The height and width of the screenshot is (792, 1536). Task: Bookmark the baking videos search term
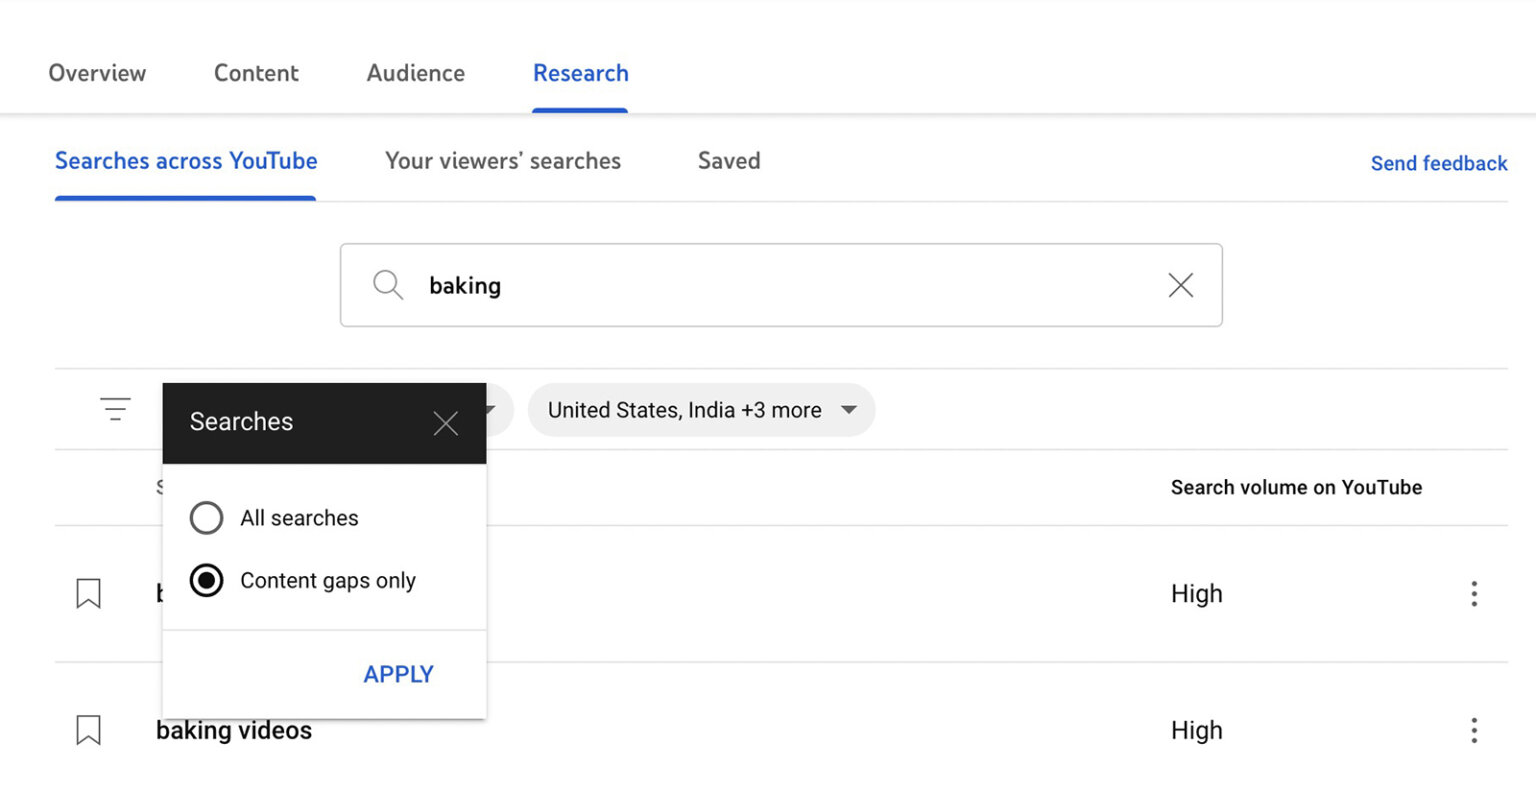[x=88, y=730]
